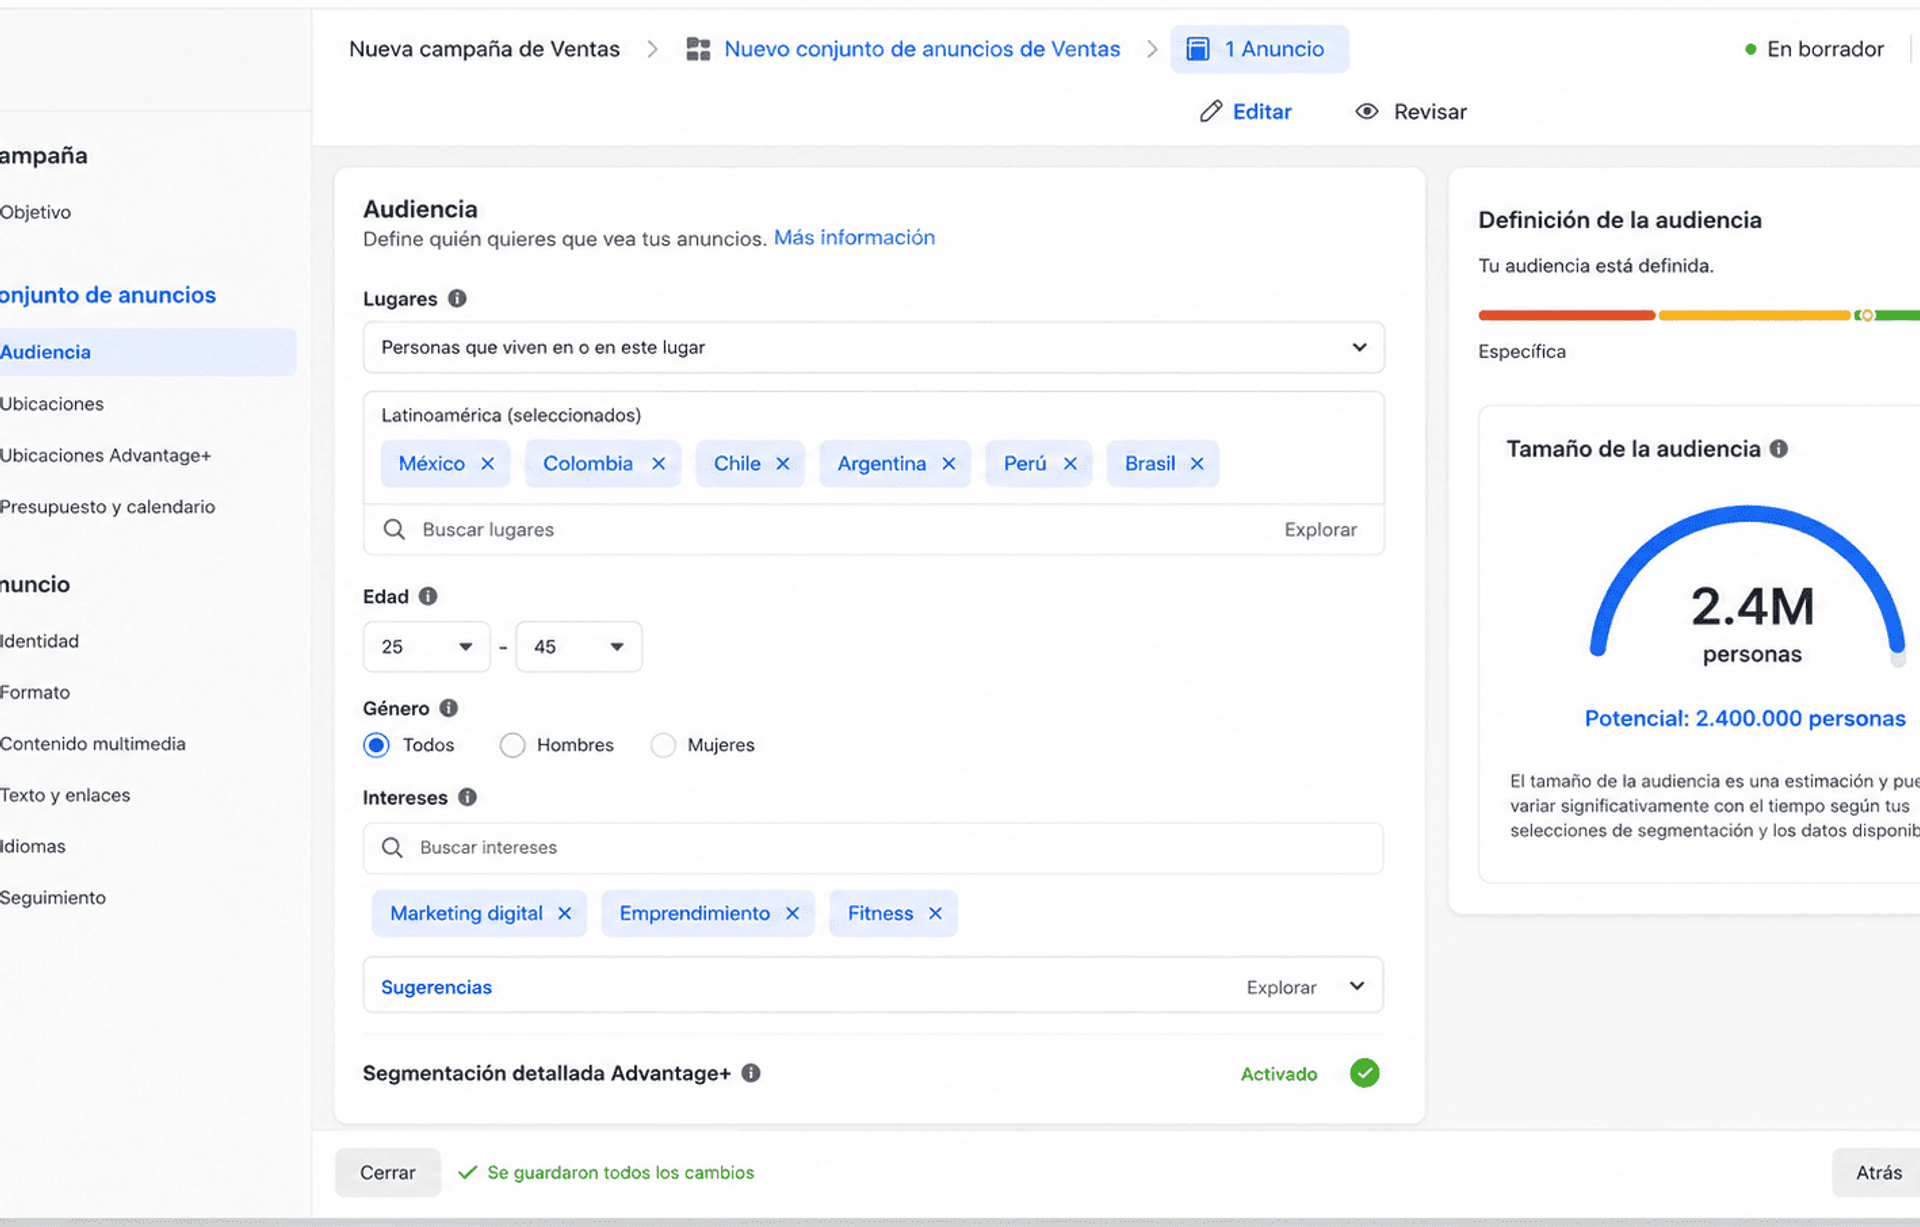Image resolution: width=1920 pixels, height=1227 pixels.
Task: Click the magnifier icon in Buscar lugares
Action: point(394,529)
